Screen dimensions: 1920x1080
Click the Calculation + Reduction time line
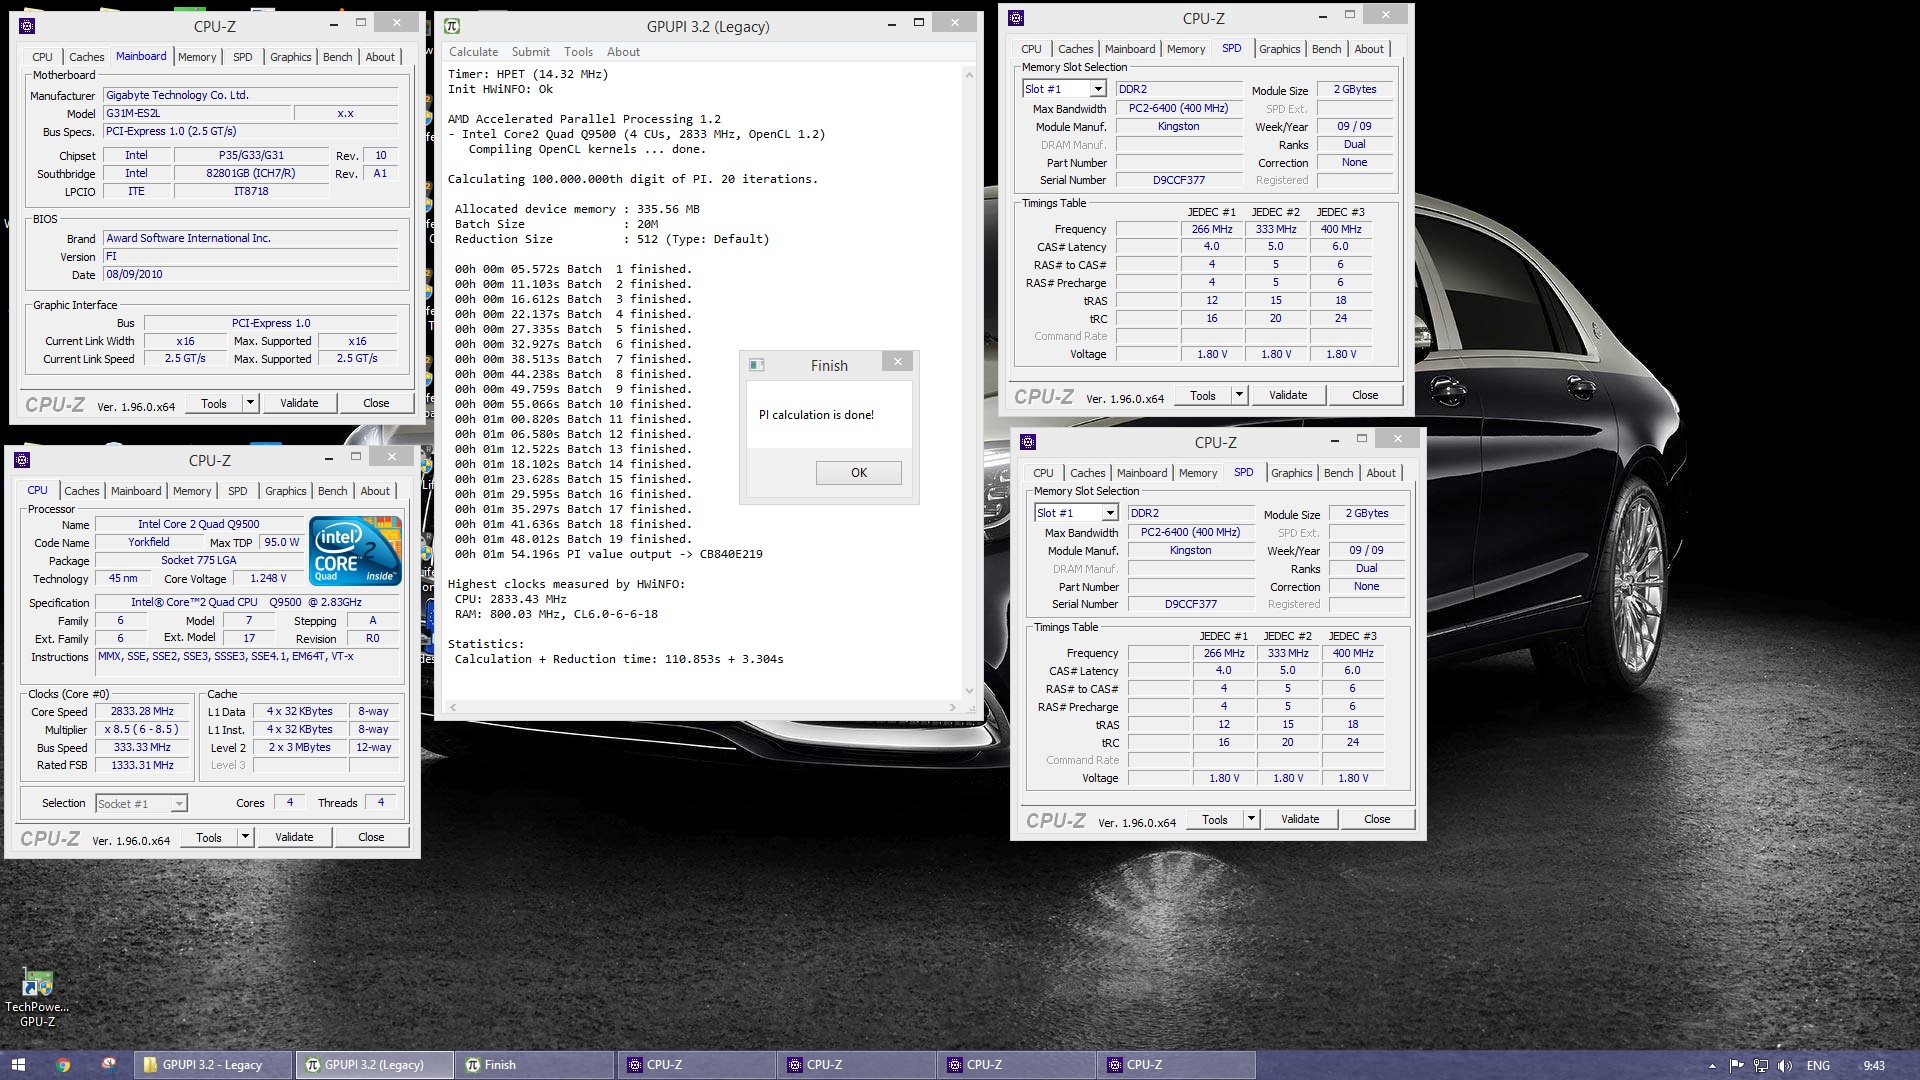pos(619,659)
